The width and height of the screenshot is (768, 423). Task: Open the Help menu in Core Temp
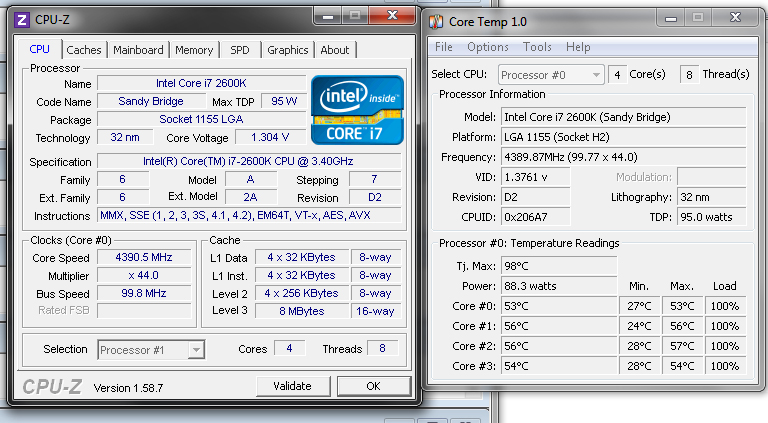click(x=578, y=47)
